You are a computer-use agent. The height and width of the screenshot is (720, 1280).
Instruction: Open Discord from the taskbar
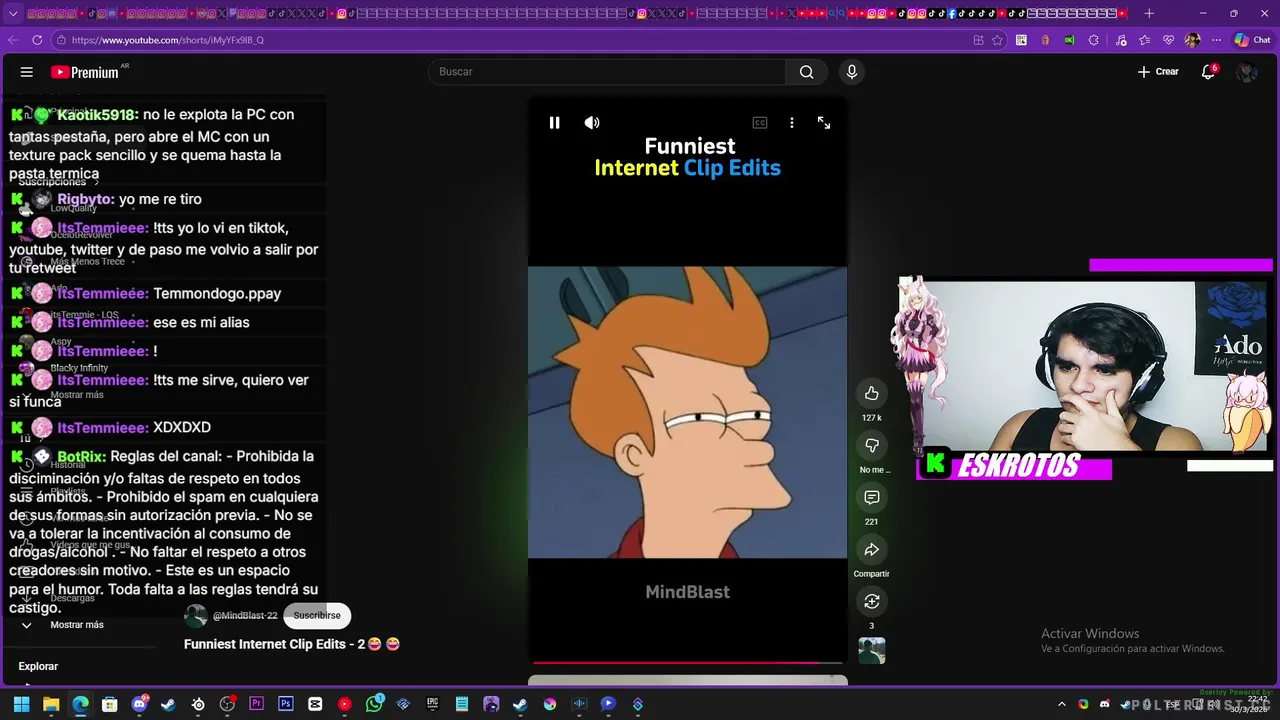pyautogui.click(x=139, y=705)
